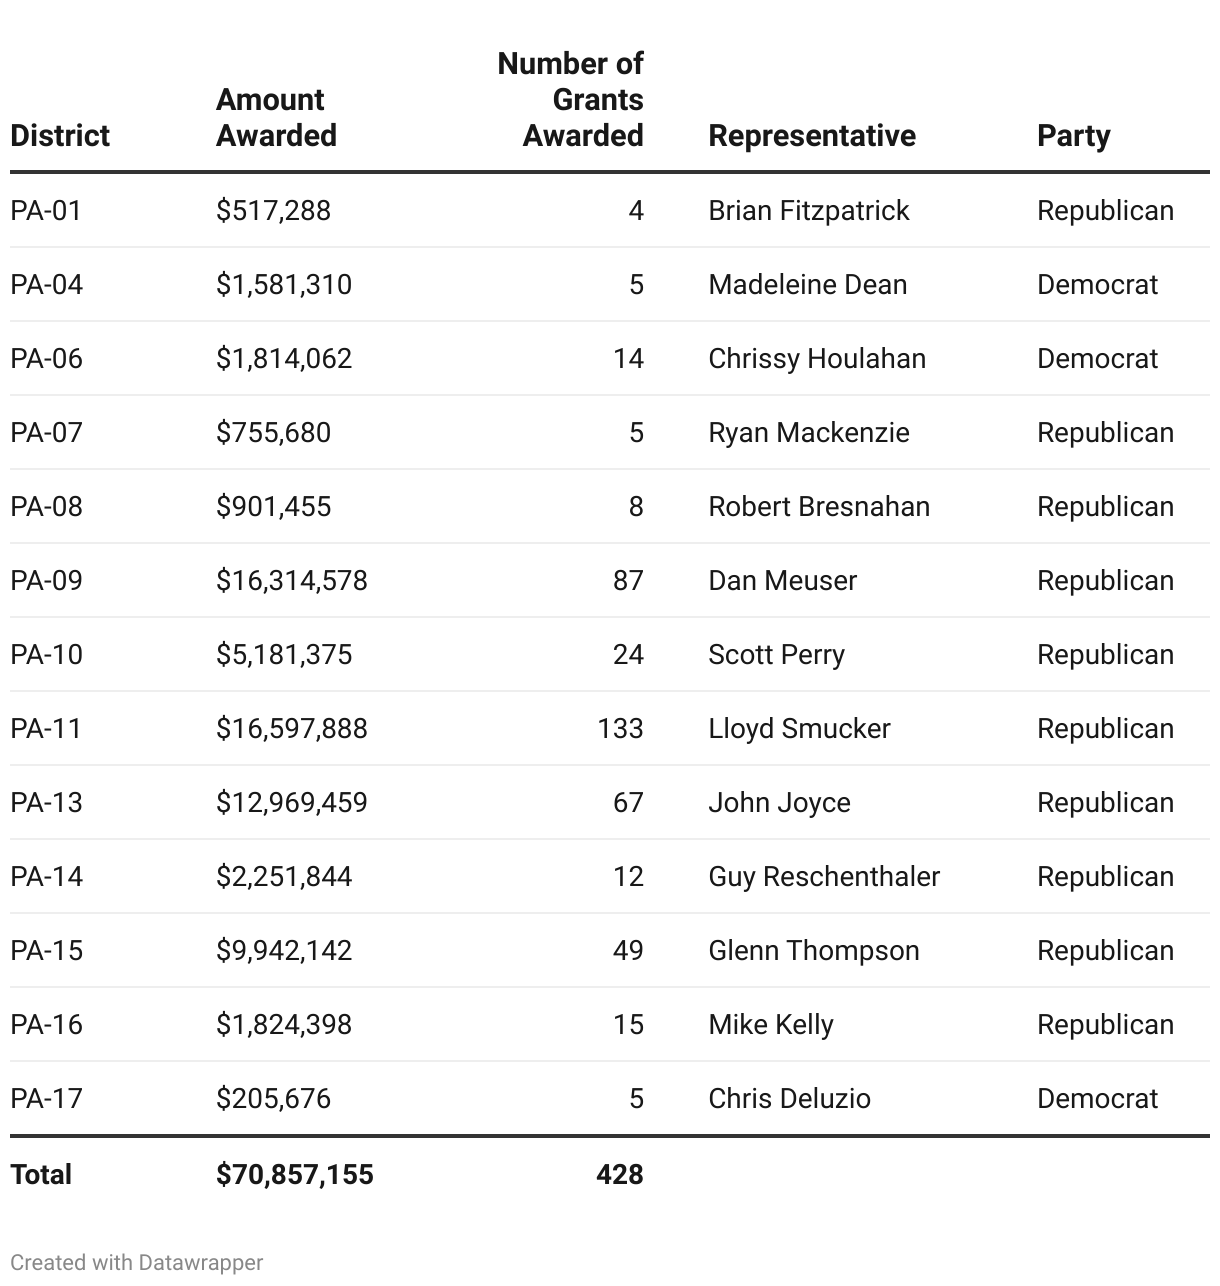Select the Lloyd Smucker cell
This screenshot has width=1220, height=1286.
click(x=798, y=729)
